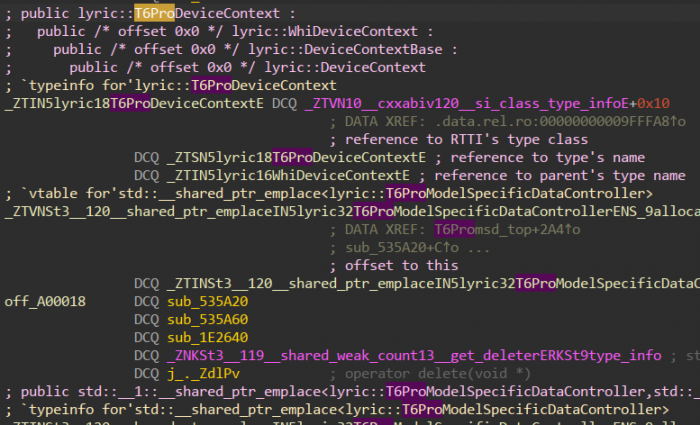700x425 pixels.
Task: Click the 0x10 offset value
Action: click(653, 104)
